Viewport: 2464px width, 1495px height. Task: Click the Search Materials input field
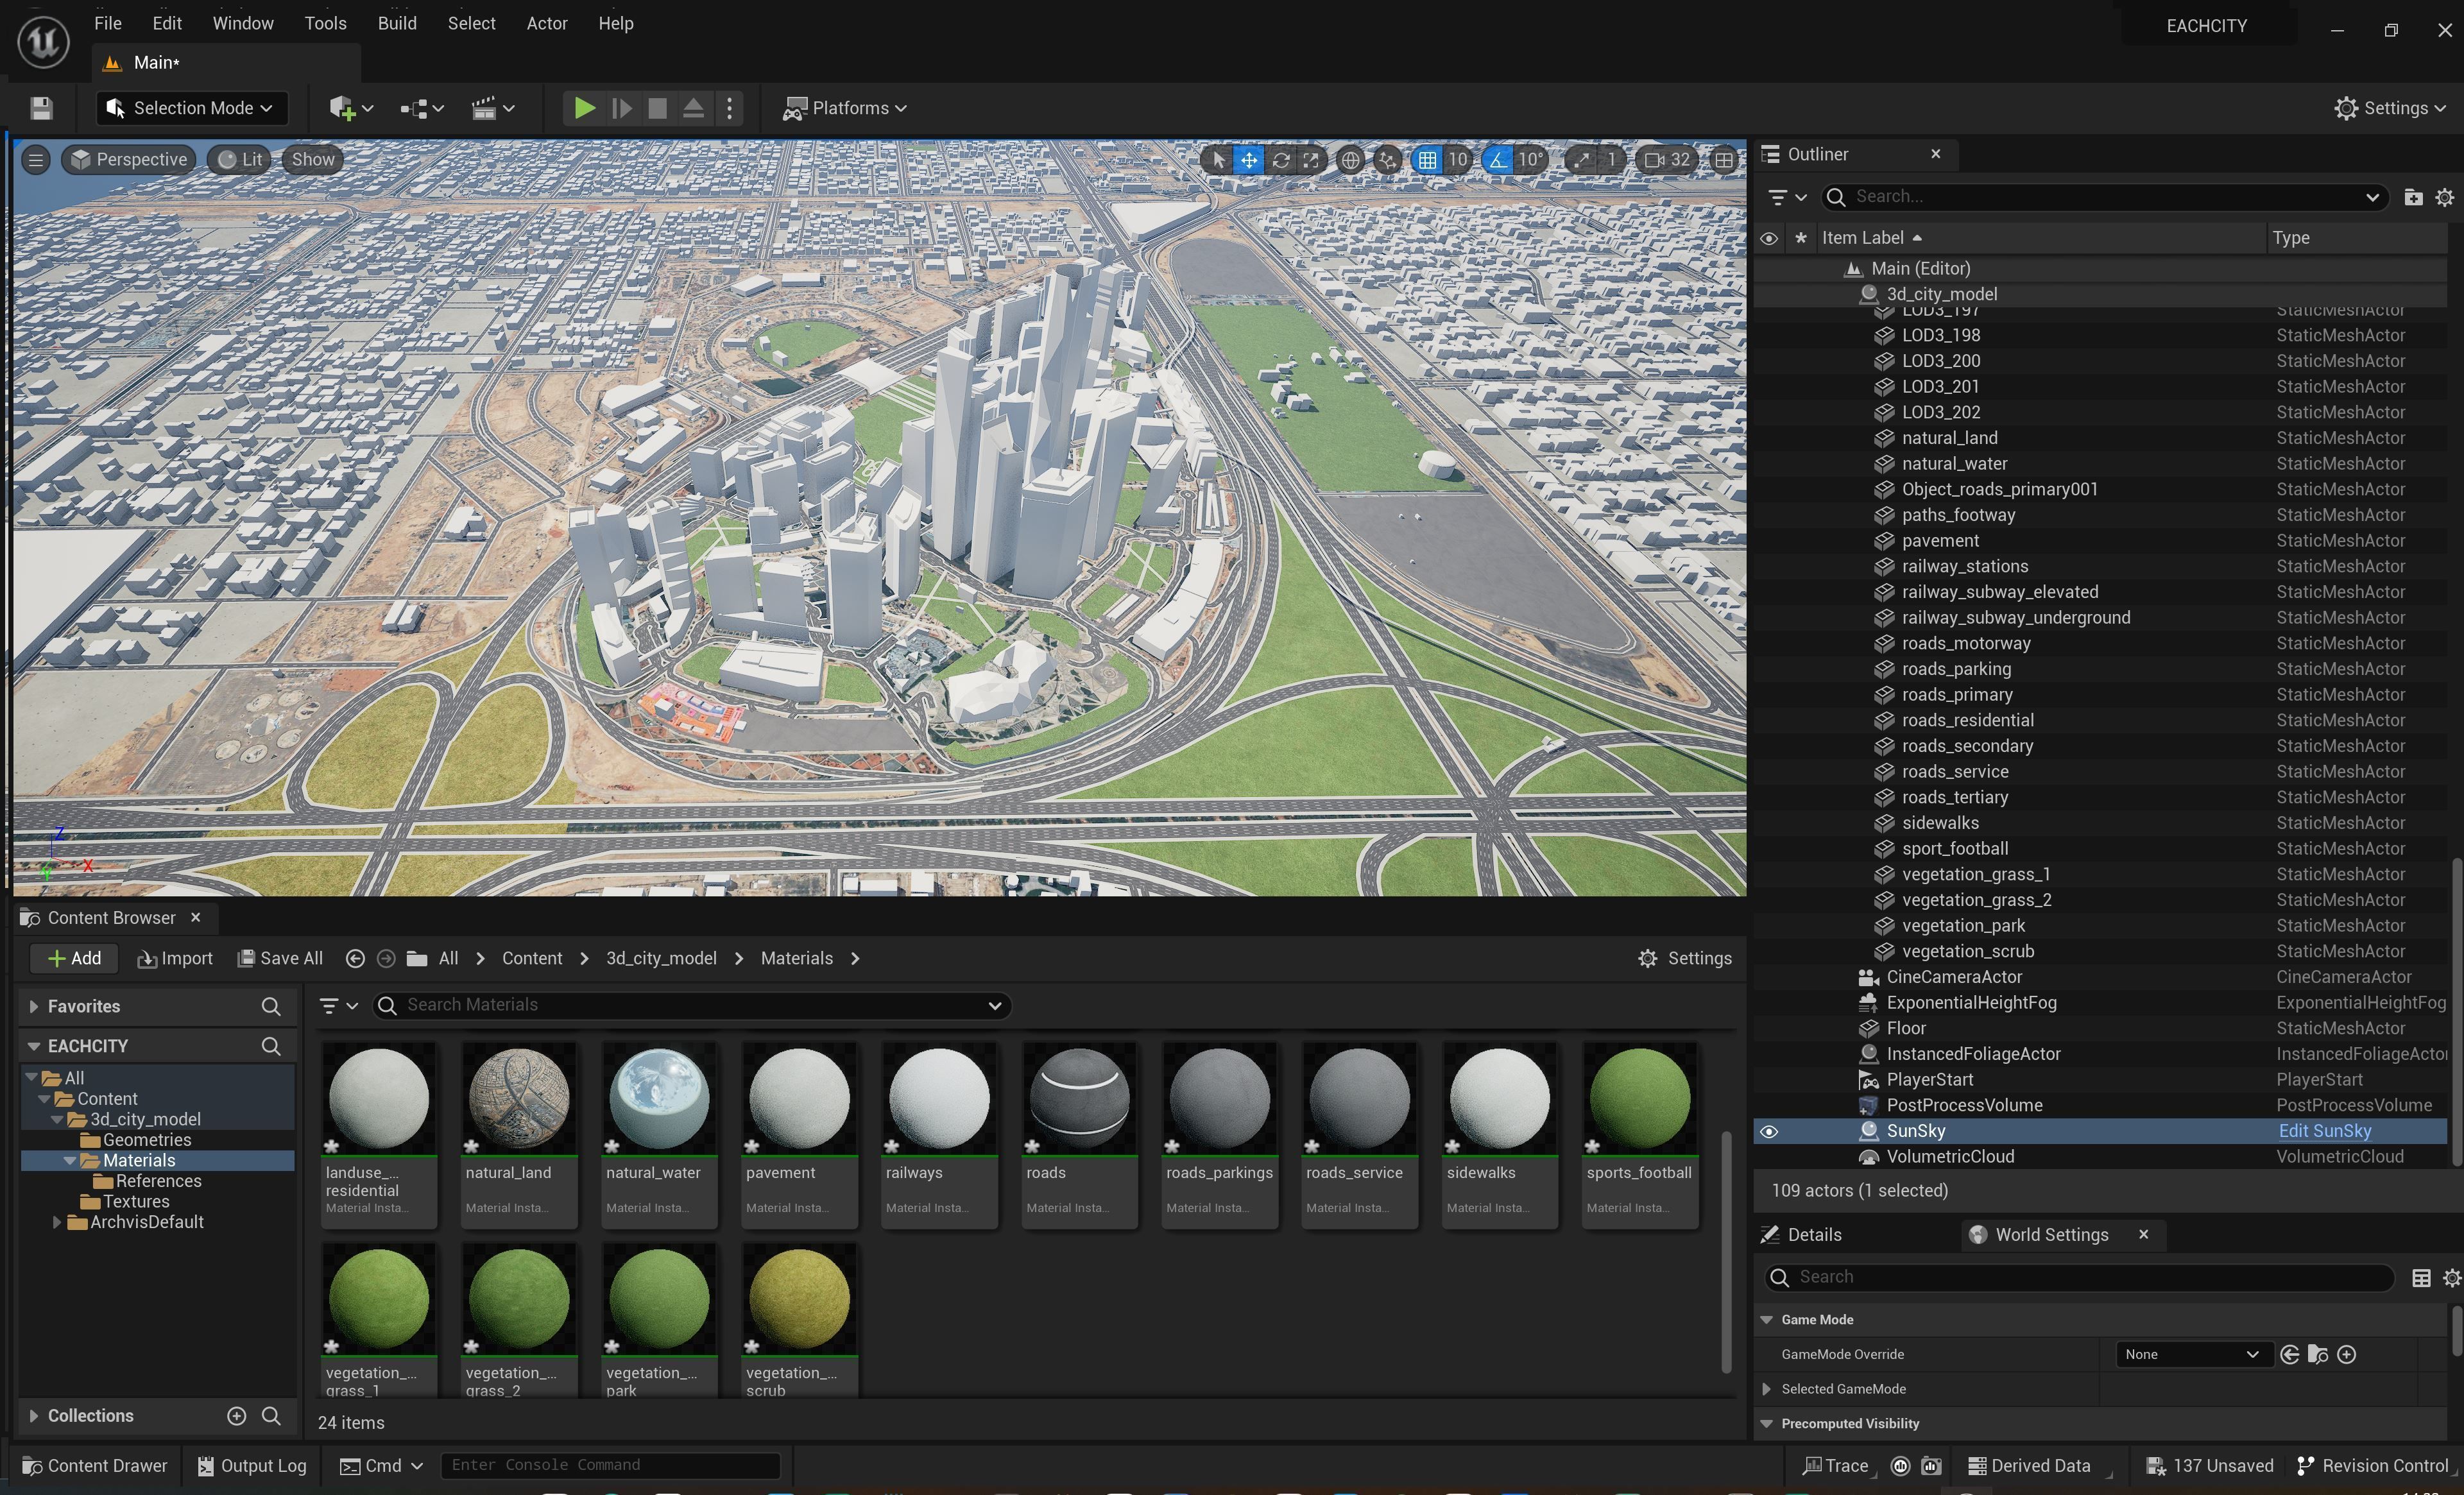tap(692, 1005)
